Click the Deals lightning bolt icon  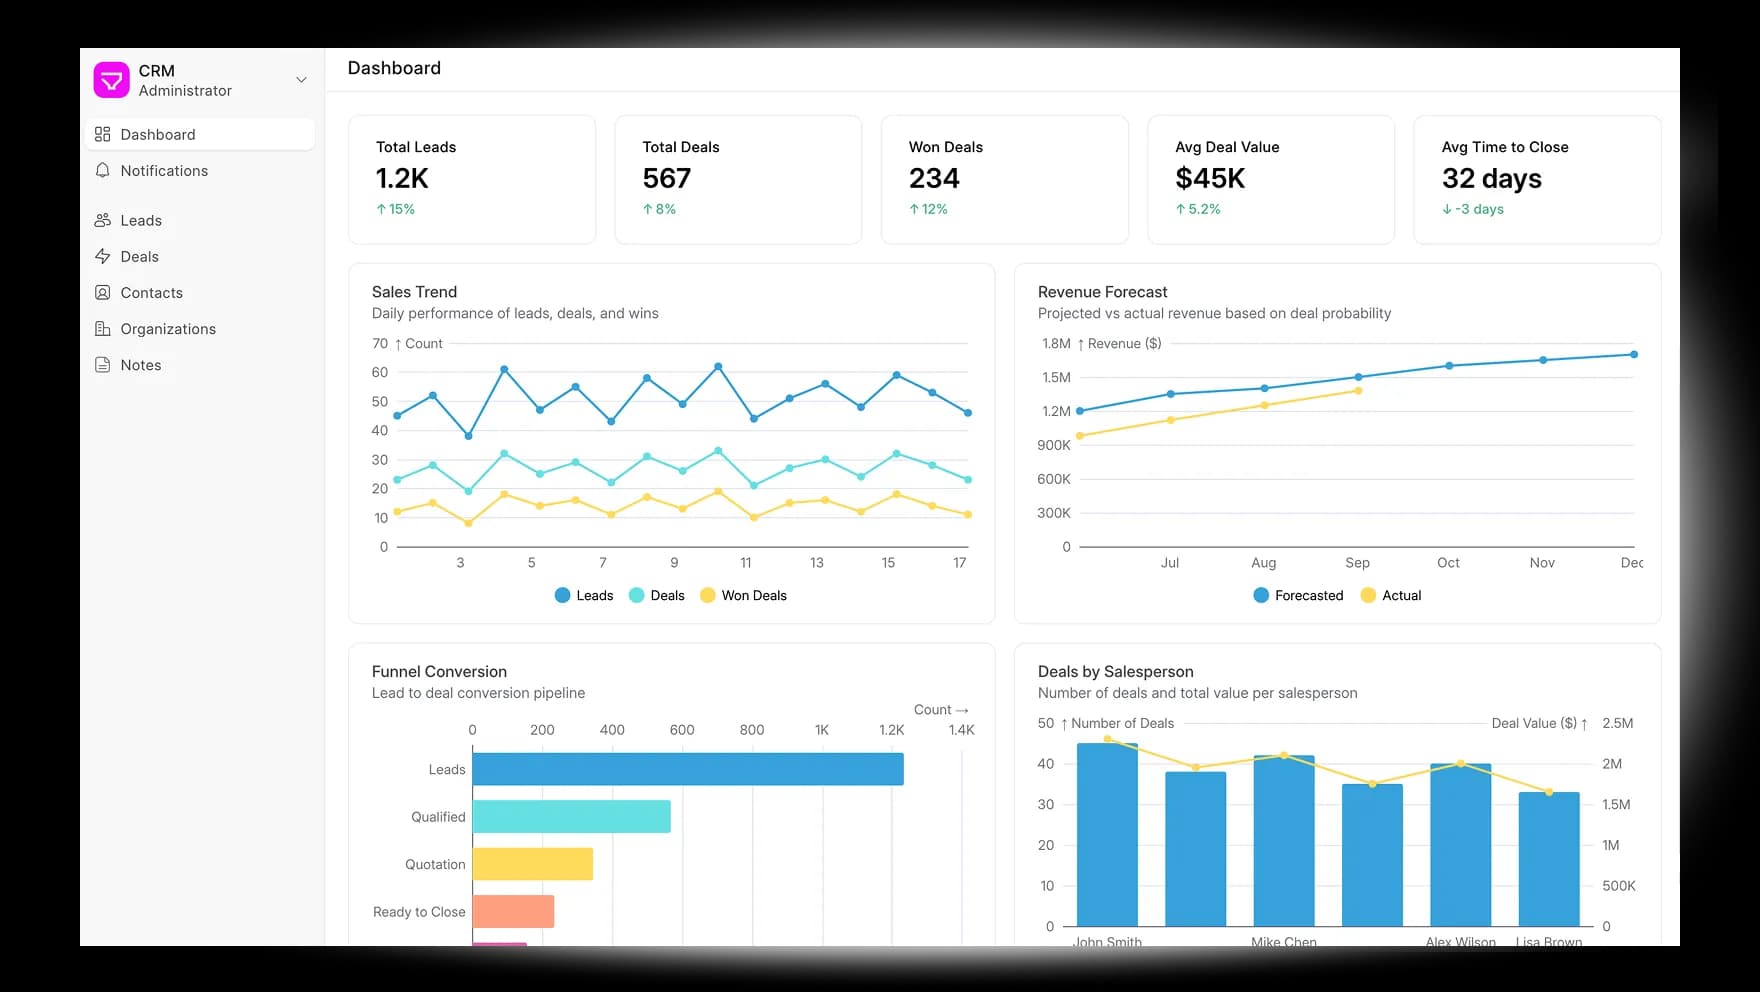(x=102, y=257)
